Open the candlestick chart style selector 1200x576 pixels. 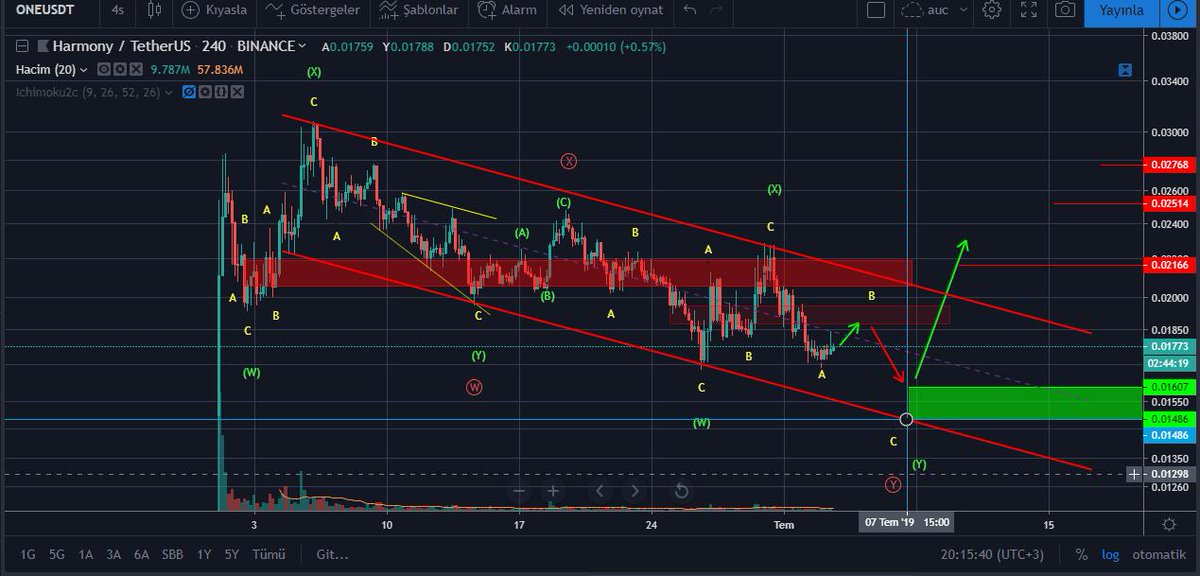(x=153, y=10)
